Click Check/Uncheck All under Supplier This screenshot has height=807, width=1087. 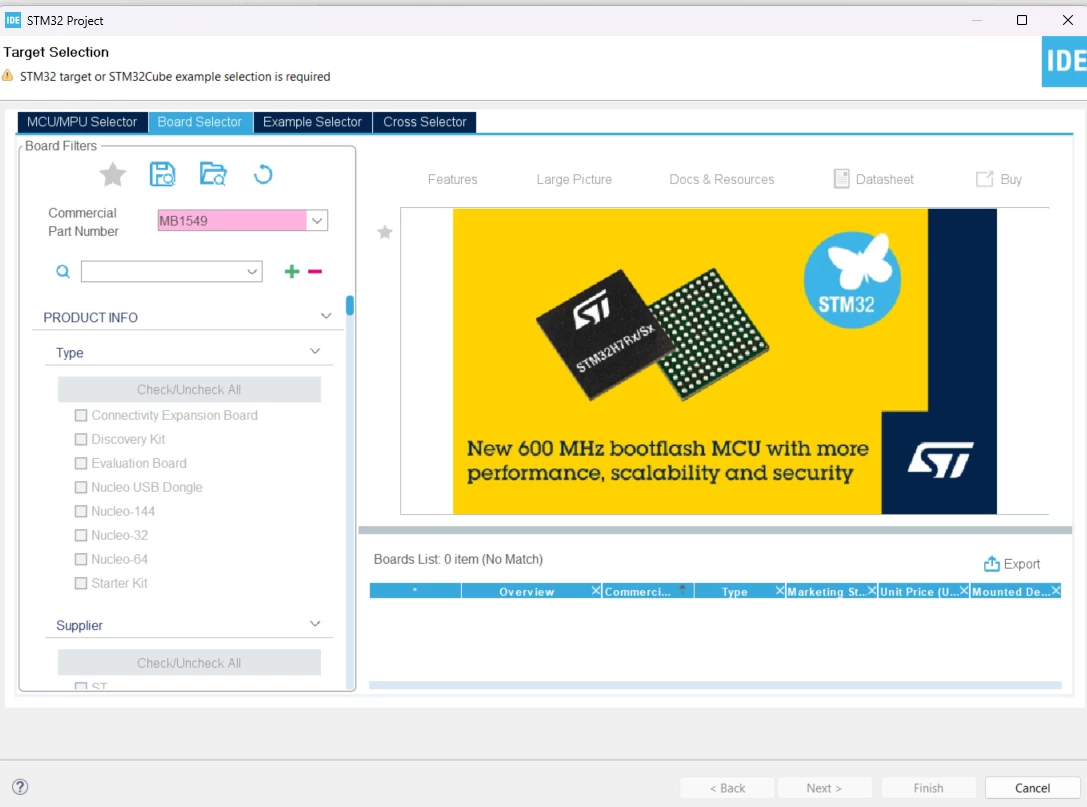(189, 663)
